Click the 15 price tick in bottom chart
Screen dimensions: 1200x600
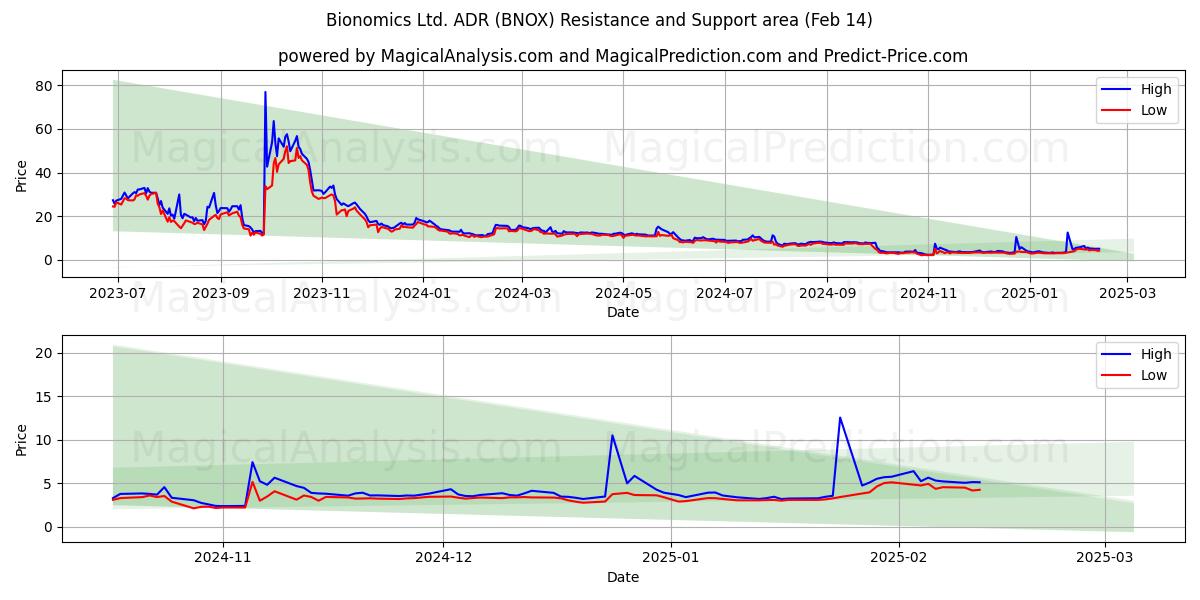pyautogui.click(x=45, y=397)
